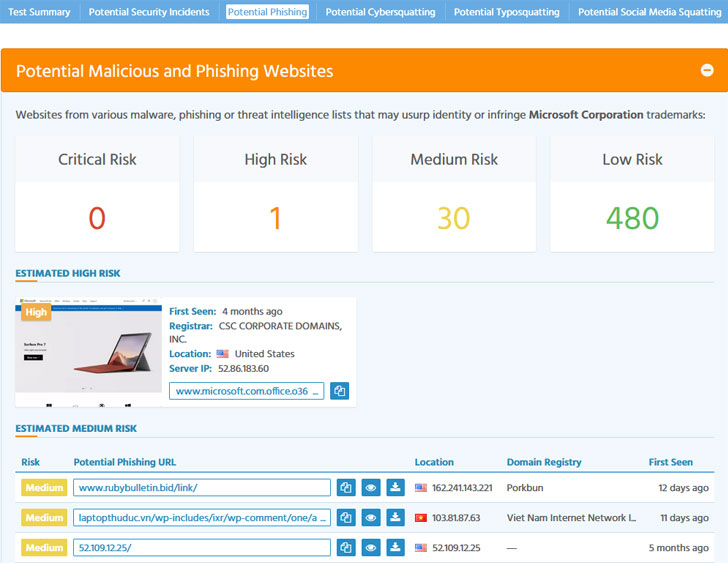Click the CSC CORPORATE DOMAINS registrar text
Screen dimensions: 728x563
(256, 332)
